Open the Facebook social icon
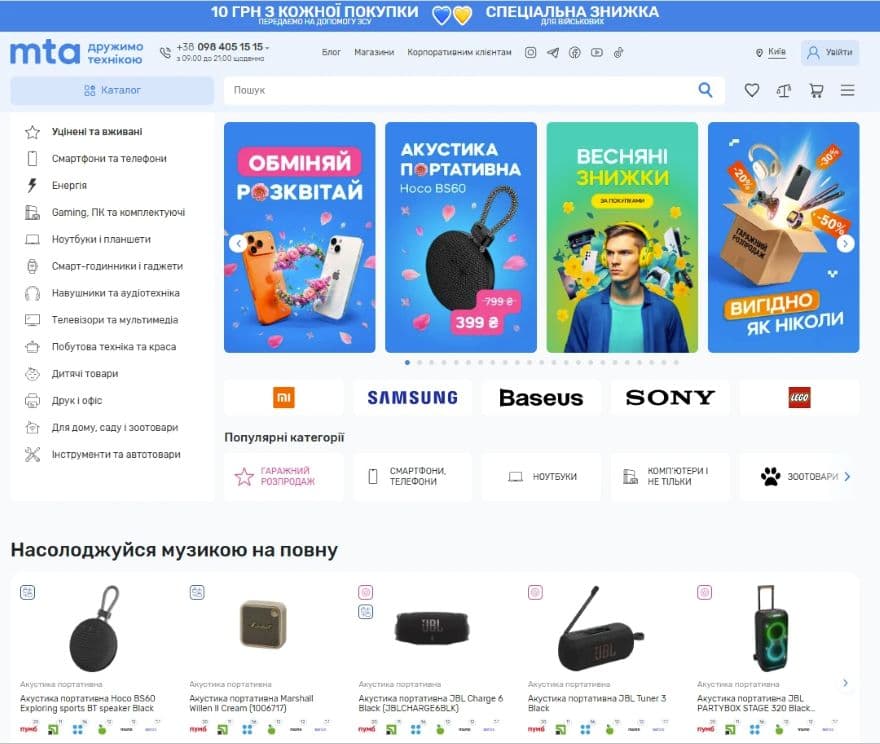The image size is (880, 744). coord(575,53)
